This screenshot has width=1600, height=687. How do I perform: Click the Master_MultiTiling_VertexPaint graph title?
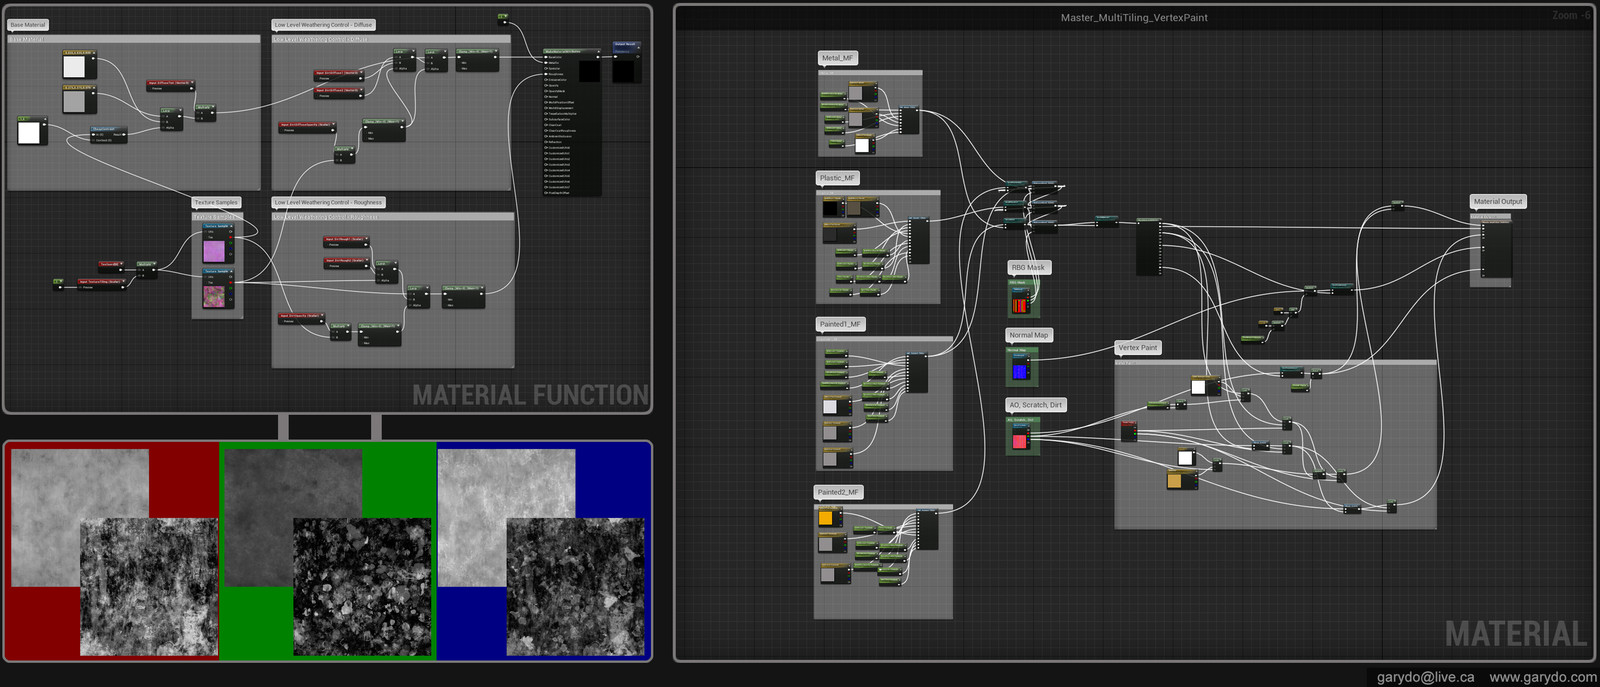(x=1134, y=18)
